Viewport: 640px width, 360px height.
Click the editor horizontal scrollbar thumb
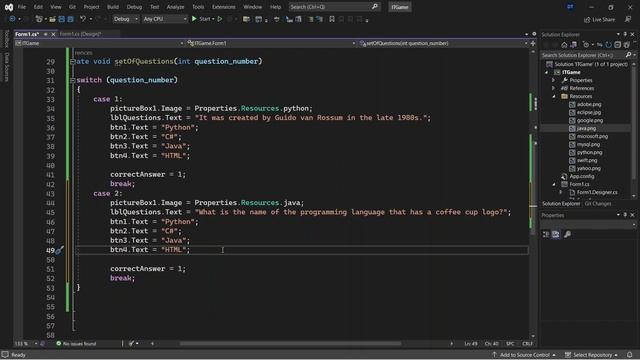pyautogui.click(x=291, y=344)
